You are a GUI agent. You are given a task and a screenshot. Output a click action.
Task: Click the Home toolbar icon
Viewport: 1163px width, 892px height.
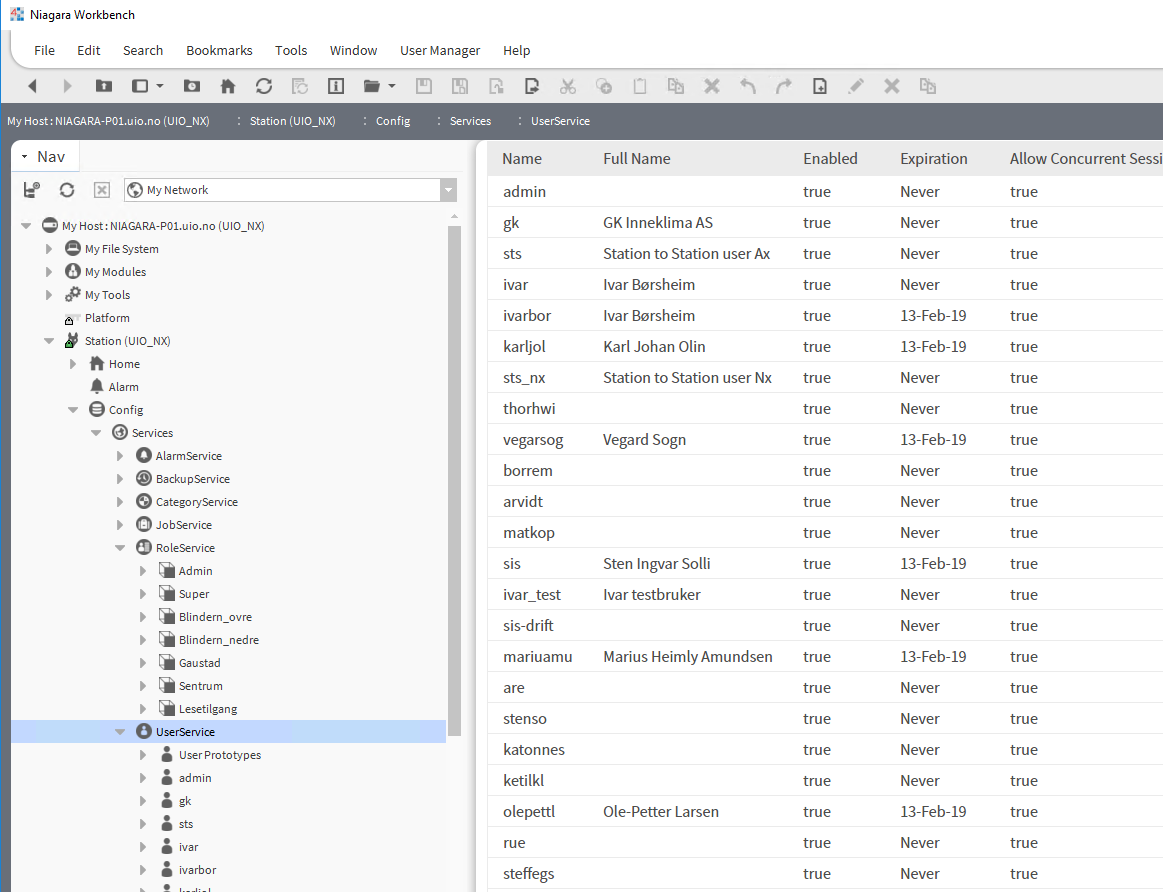click(x=228, y=86)
